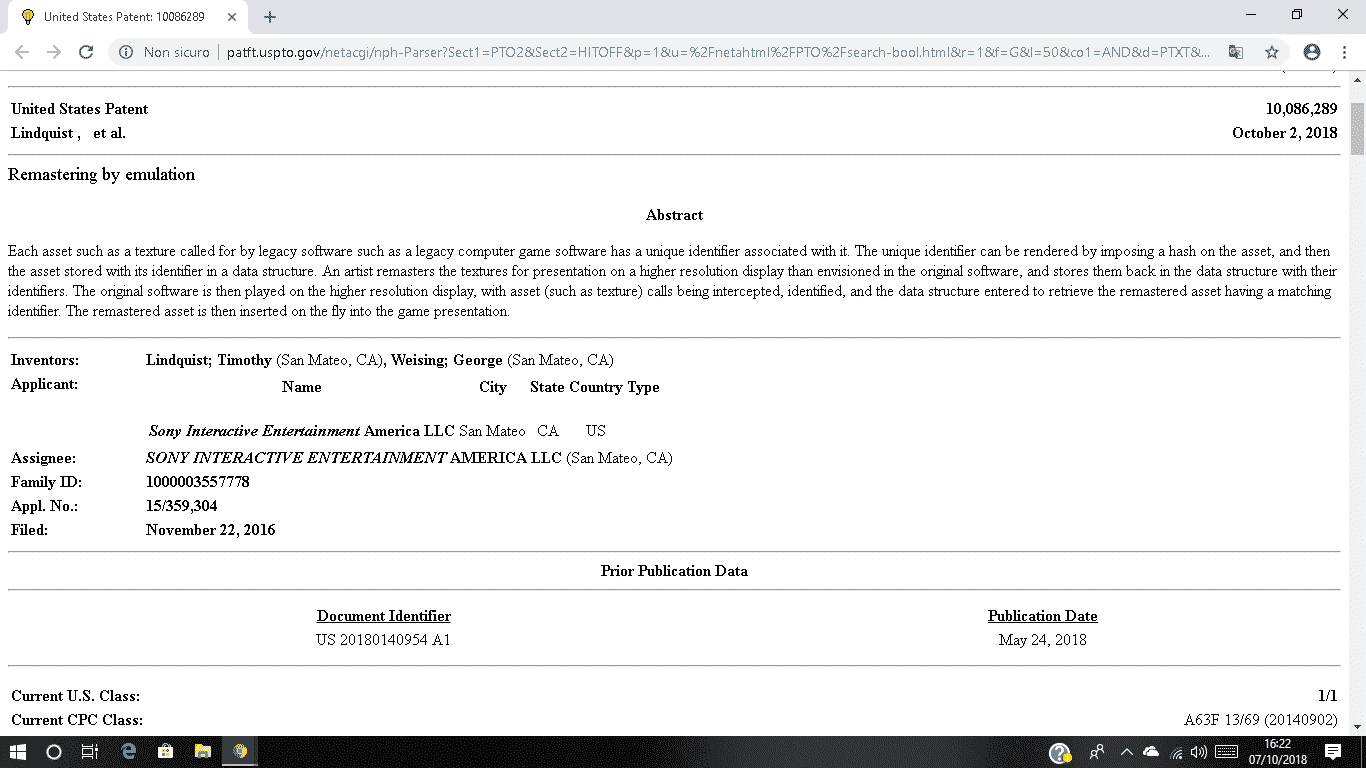Click the active Chrome taskbar icon
Viewport: 1366px width, 768px height.
pos(240,752)
